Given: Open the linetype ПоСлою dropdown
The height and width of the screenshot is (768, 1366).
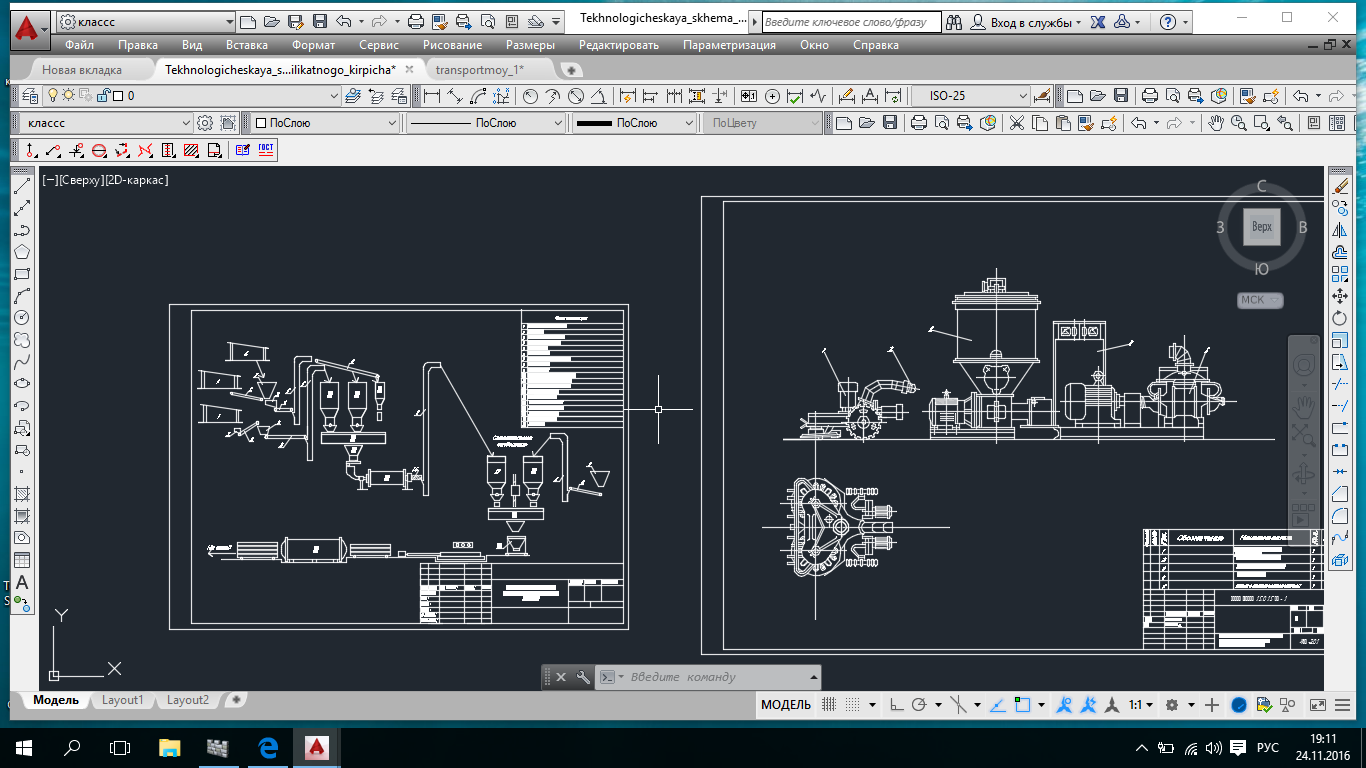Looking at the screenshot, I should point(557,123).
